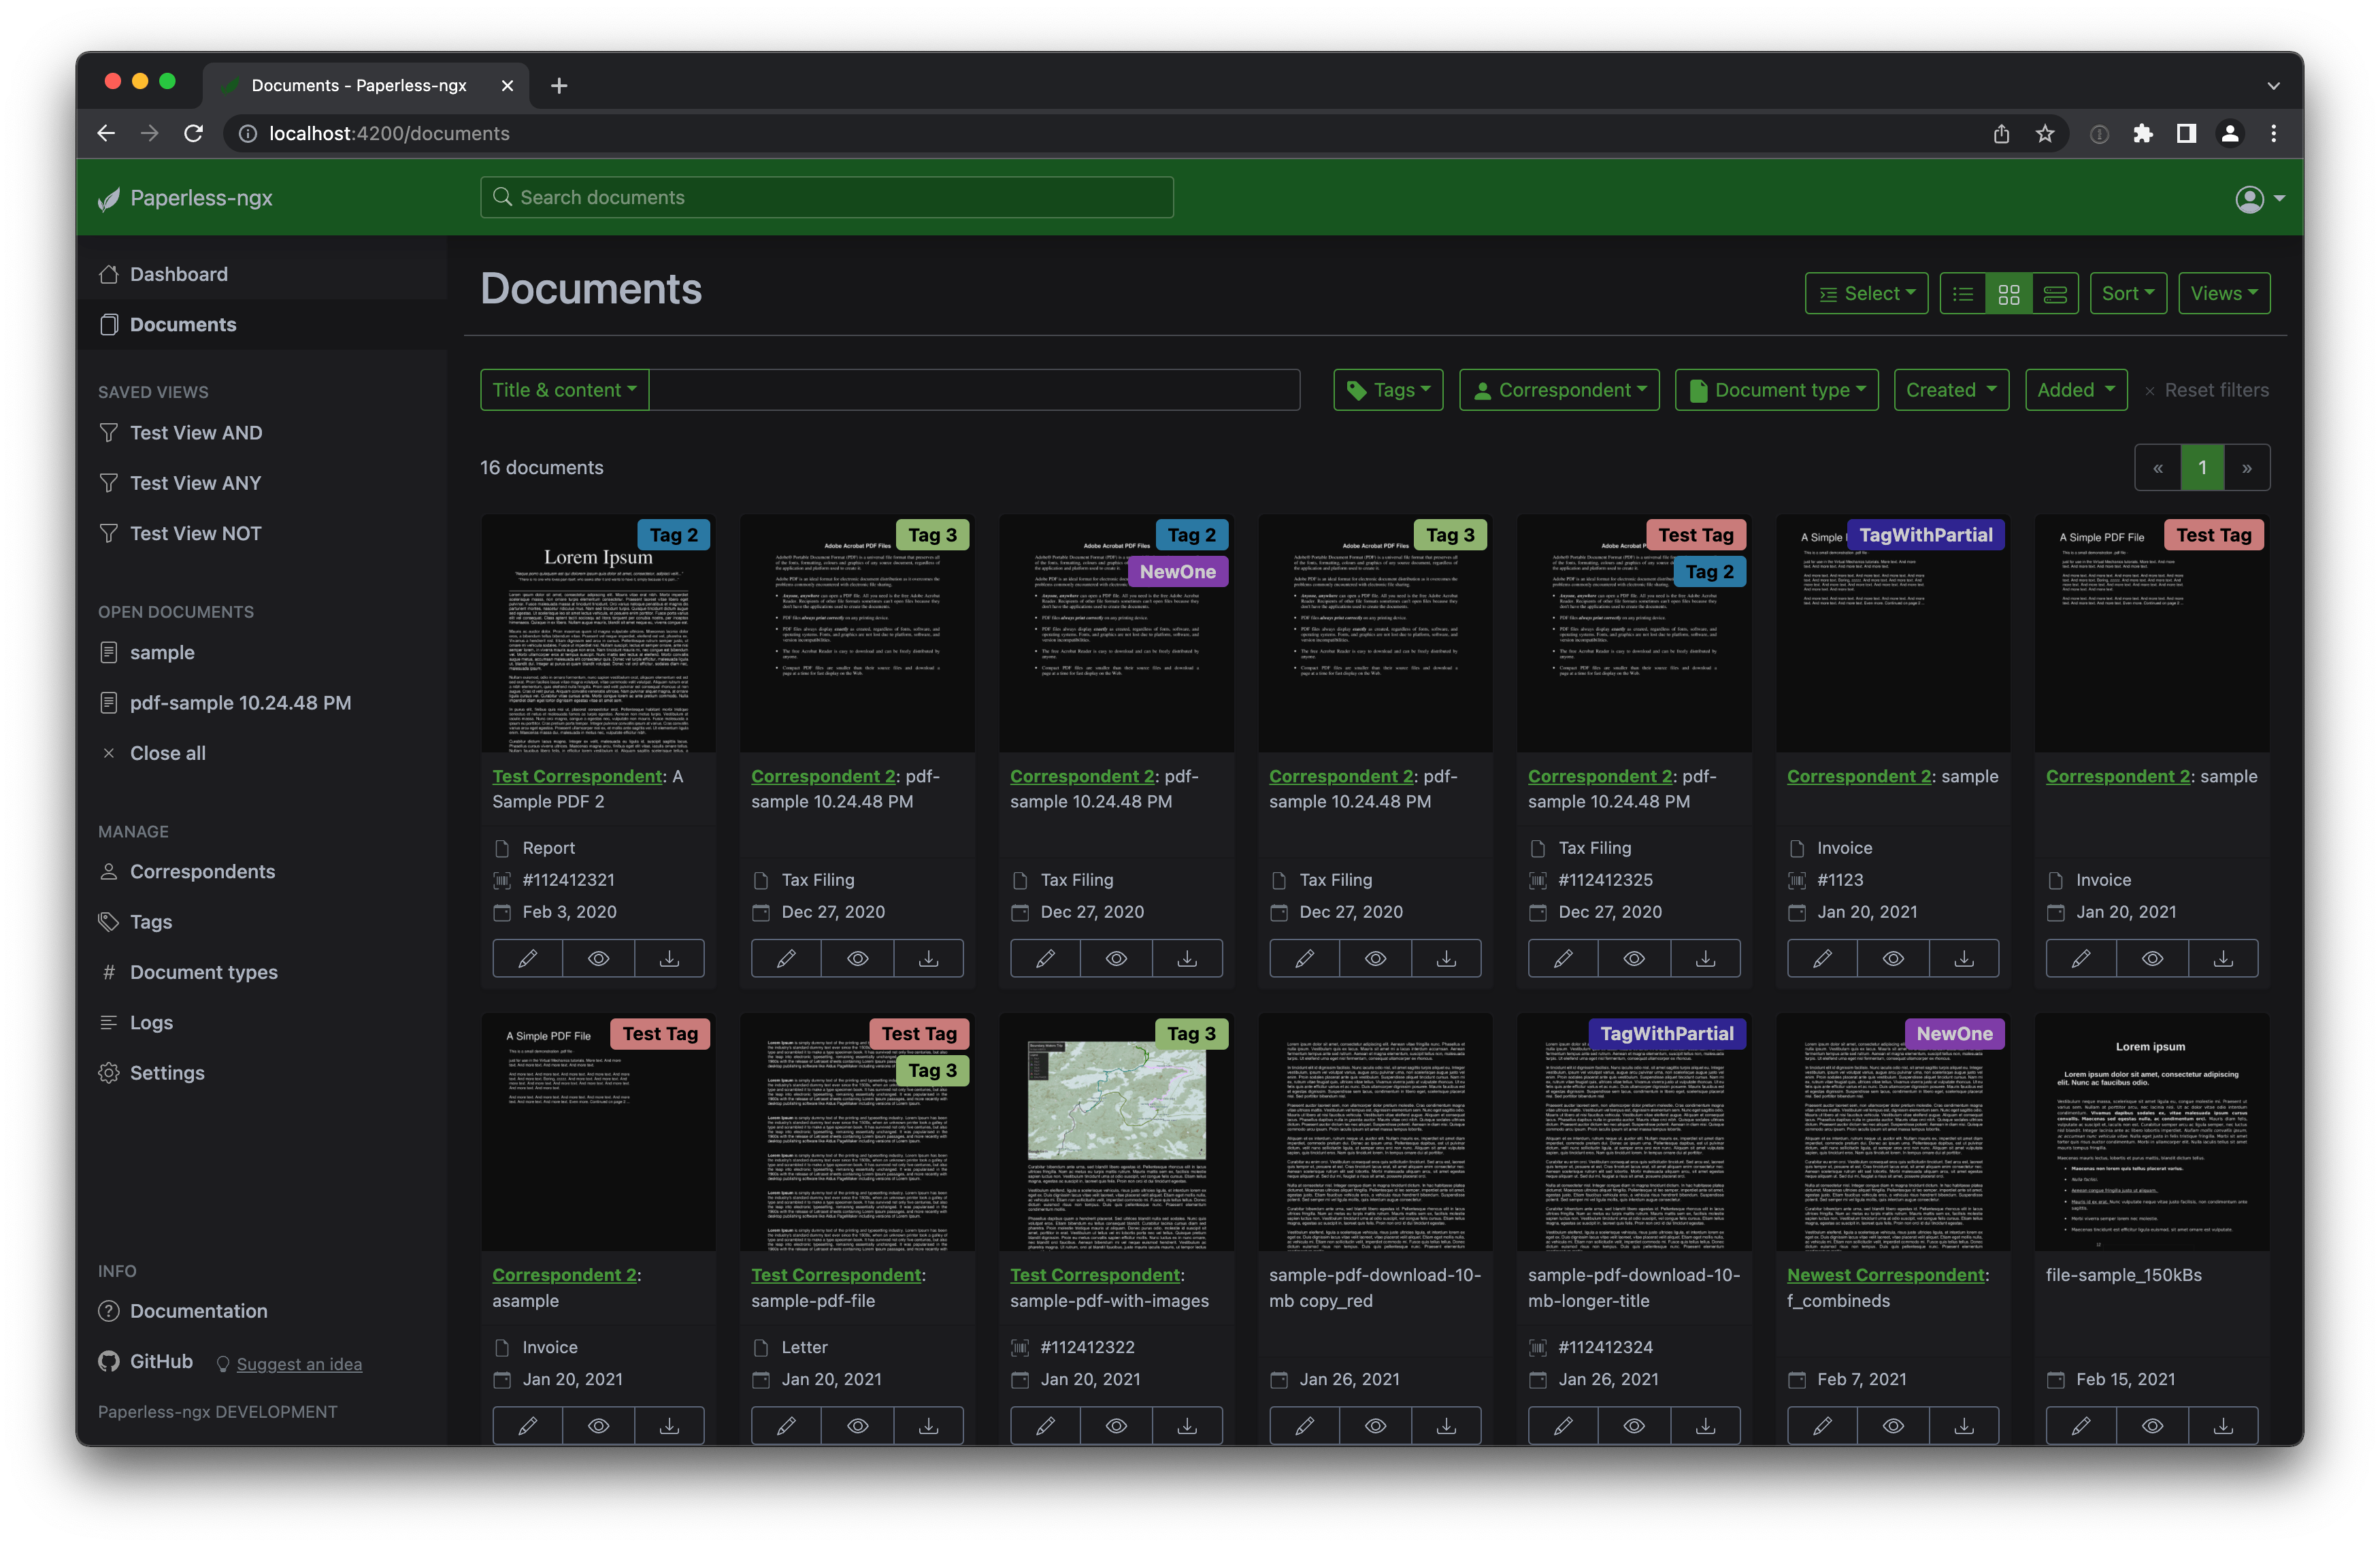2380x1547 pixels.
Task: Click the purple NewOne tag badge
Action: pos(1177,572)
